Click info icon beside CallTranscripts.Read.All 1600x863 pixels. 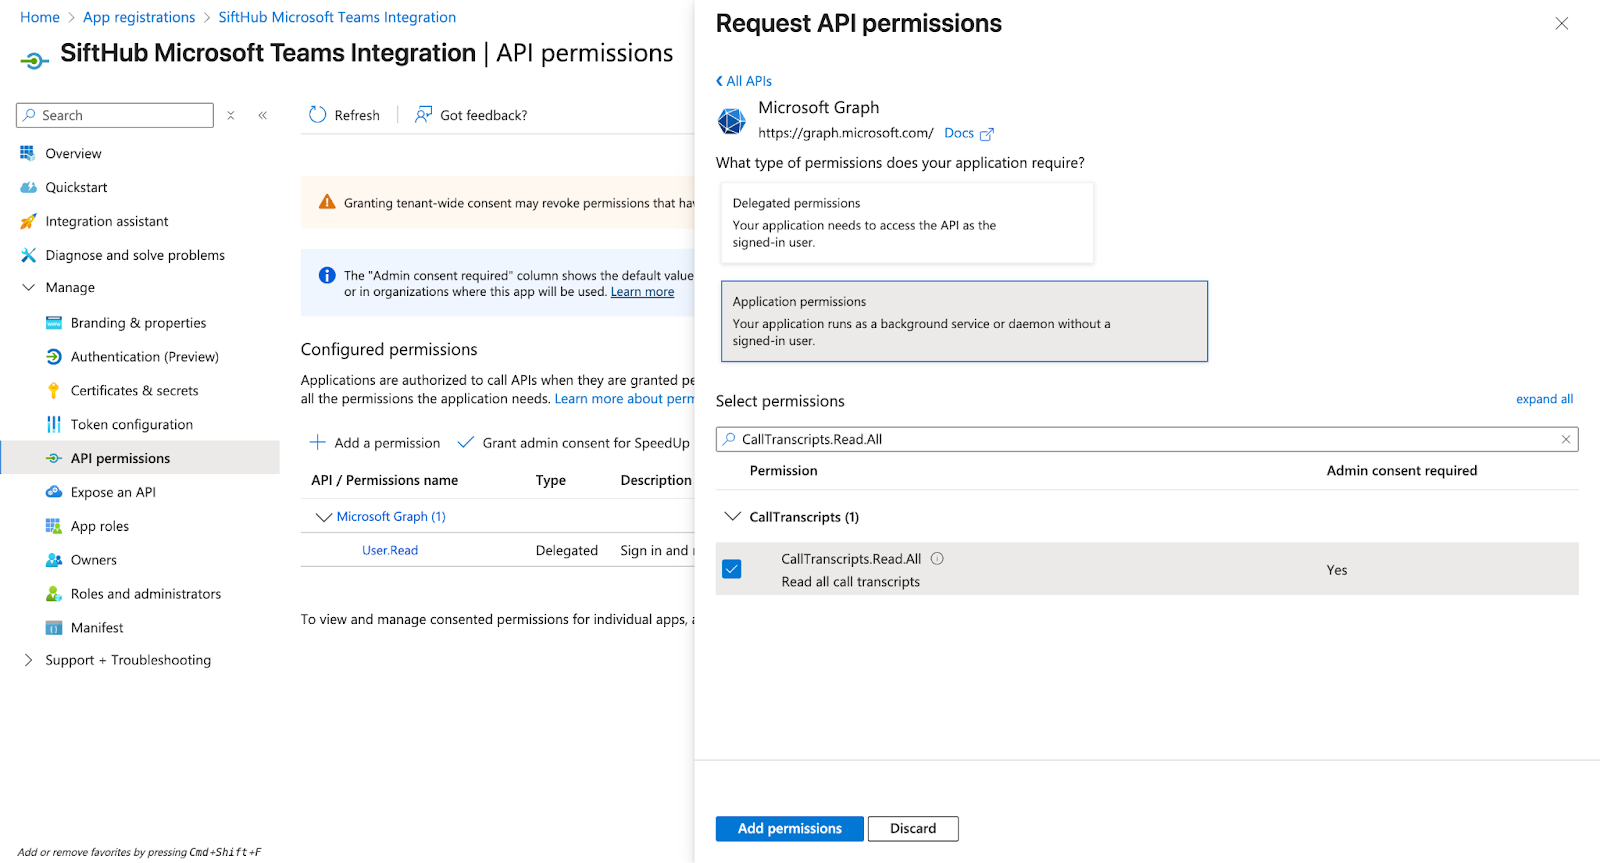[937, 559]
